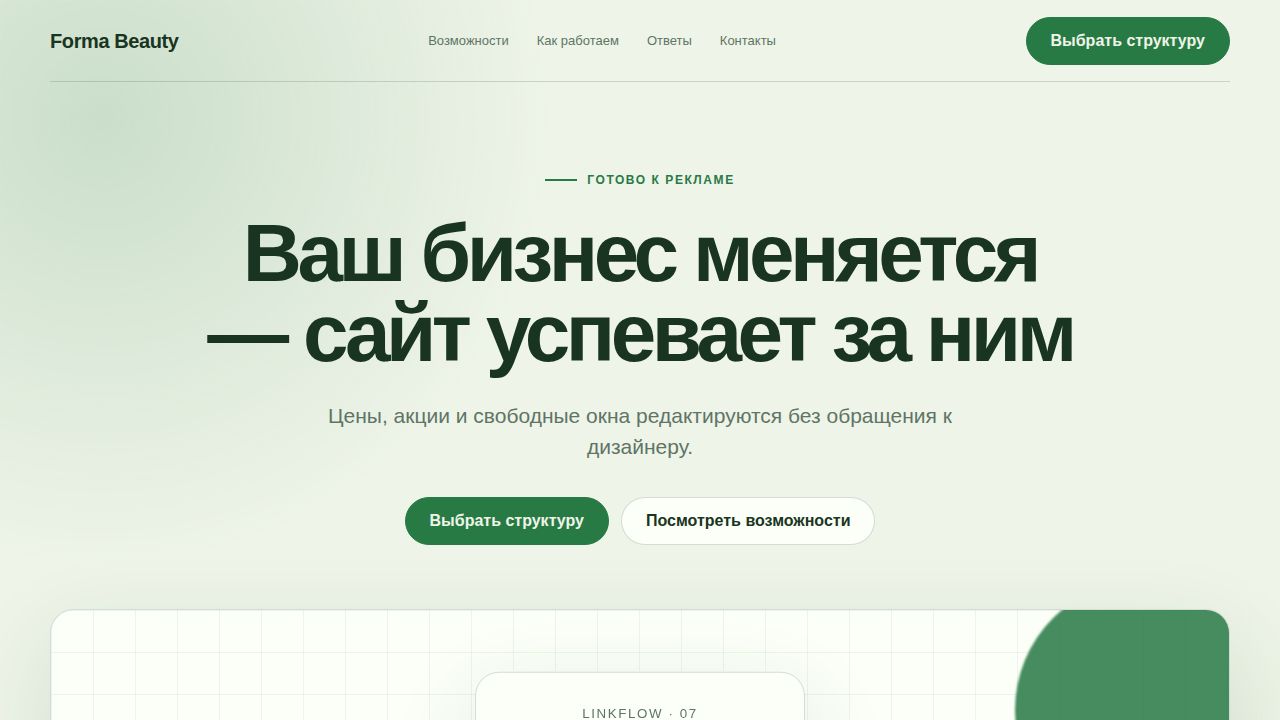Open the Forma Beauty logo link

tap(114, 41)
